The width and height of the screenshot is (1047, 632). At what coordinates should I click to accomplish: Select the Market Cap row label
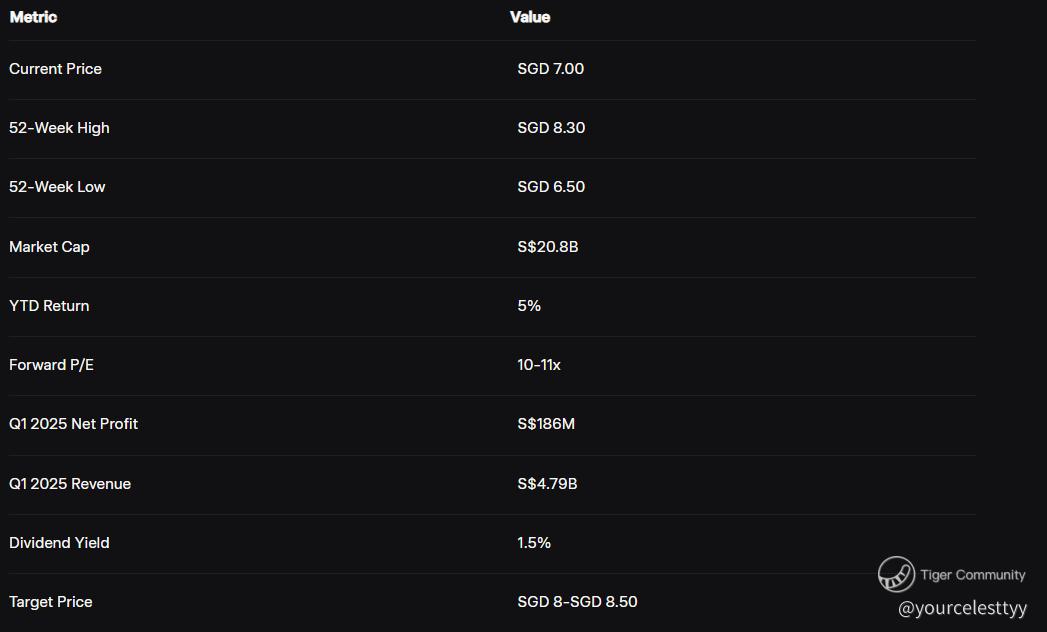pos(49,247)
